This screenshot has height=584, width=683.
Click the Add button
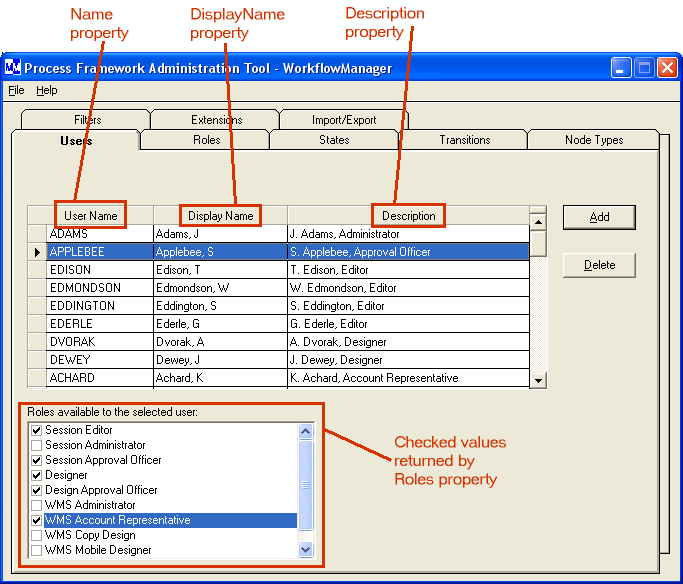[599, 217]
